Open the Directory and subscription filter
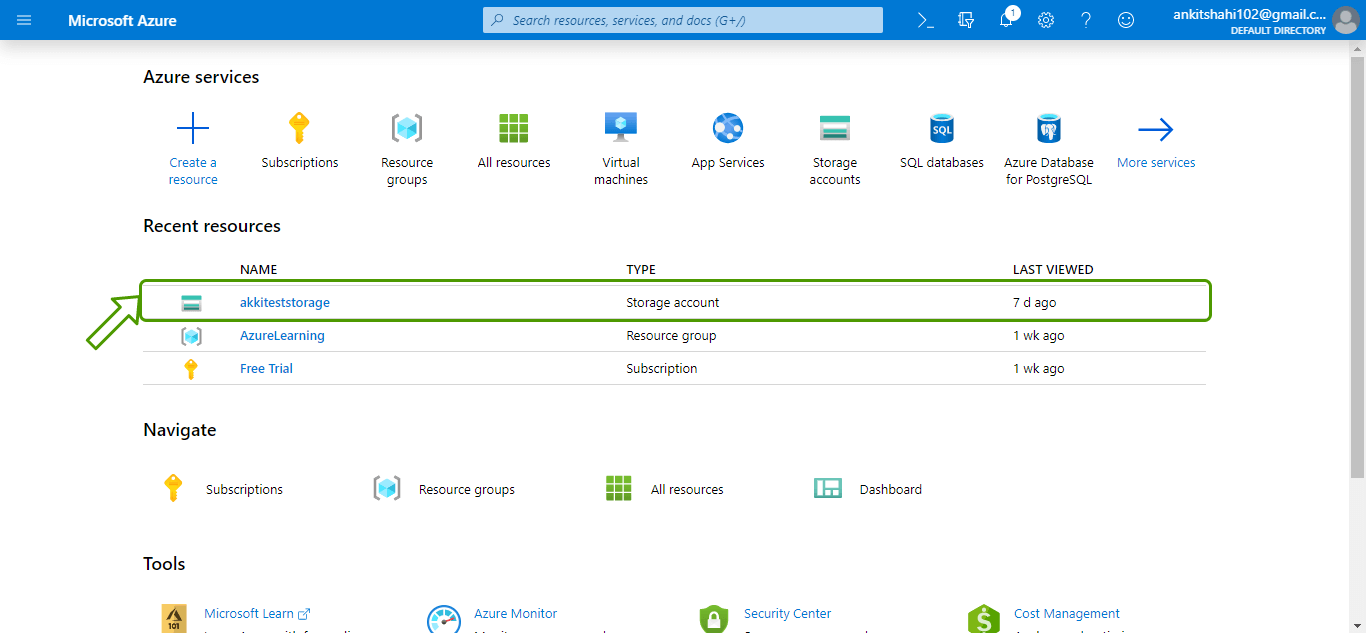 click(x=966, y=20)
